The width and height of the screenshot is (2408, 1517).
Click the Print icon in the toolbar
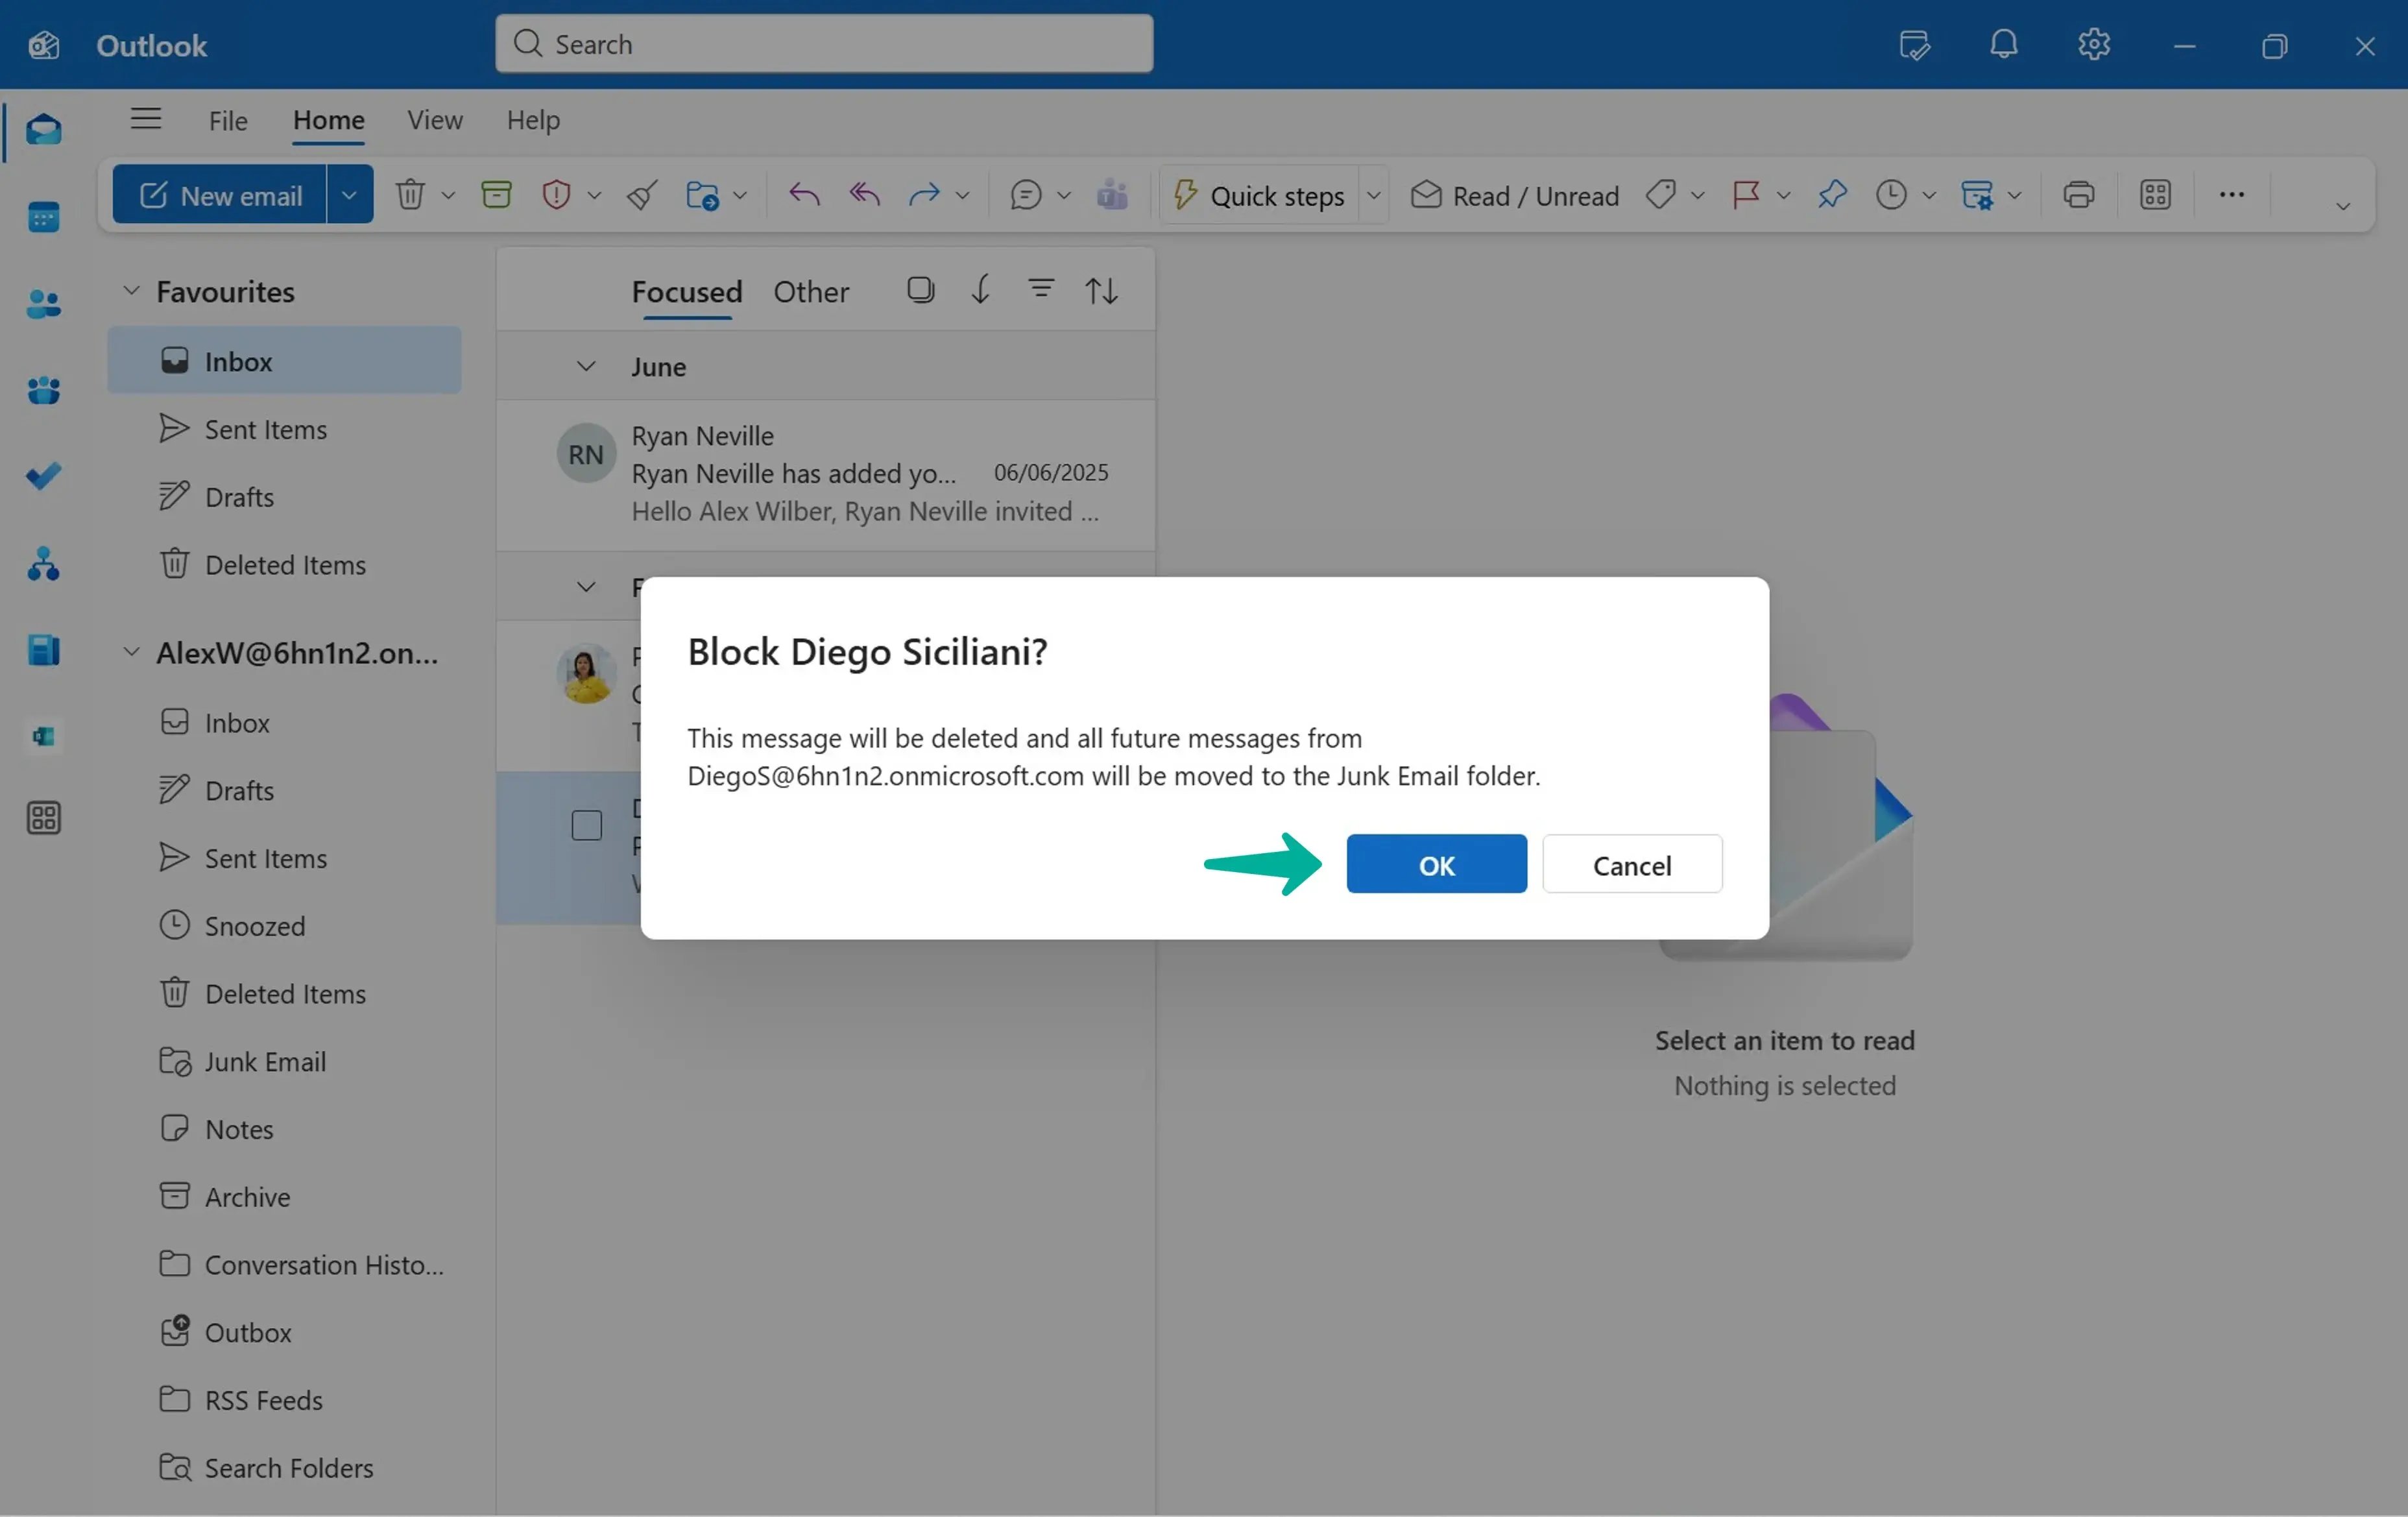coord(2079,194)
